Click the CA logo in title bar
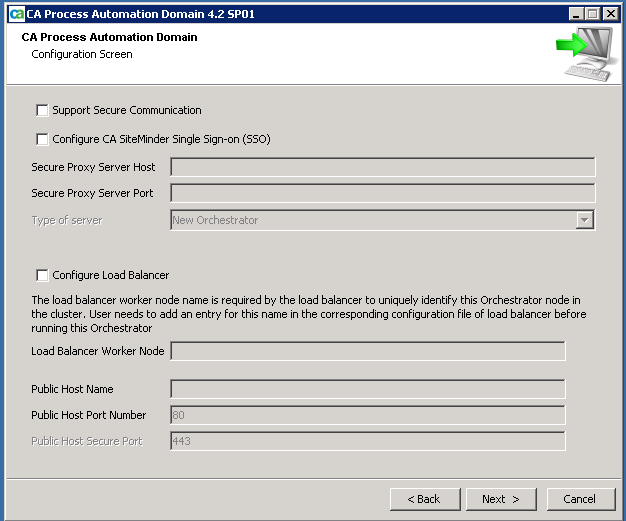The height and width of the screenshot is (521, 626). point(15,13)
